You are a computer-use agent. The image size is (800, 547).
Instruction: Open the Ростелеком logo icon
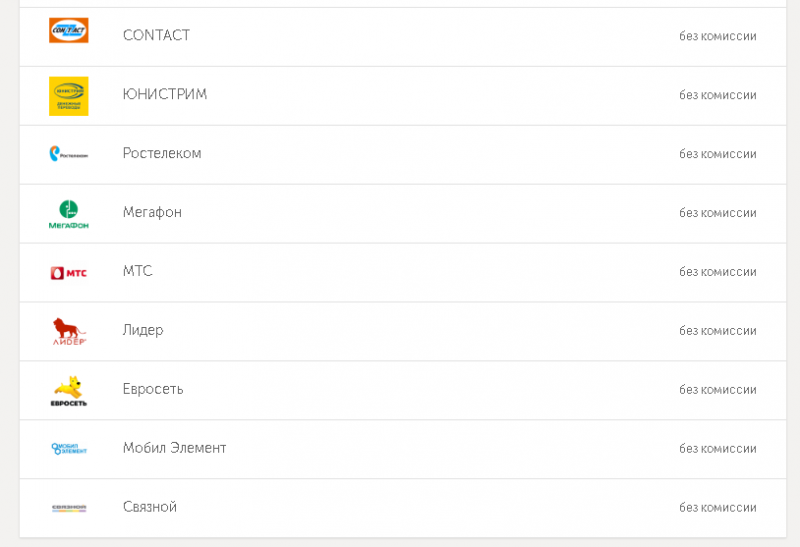tap(68, 154)
